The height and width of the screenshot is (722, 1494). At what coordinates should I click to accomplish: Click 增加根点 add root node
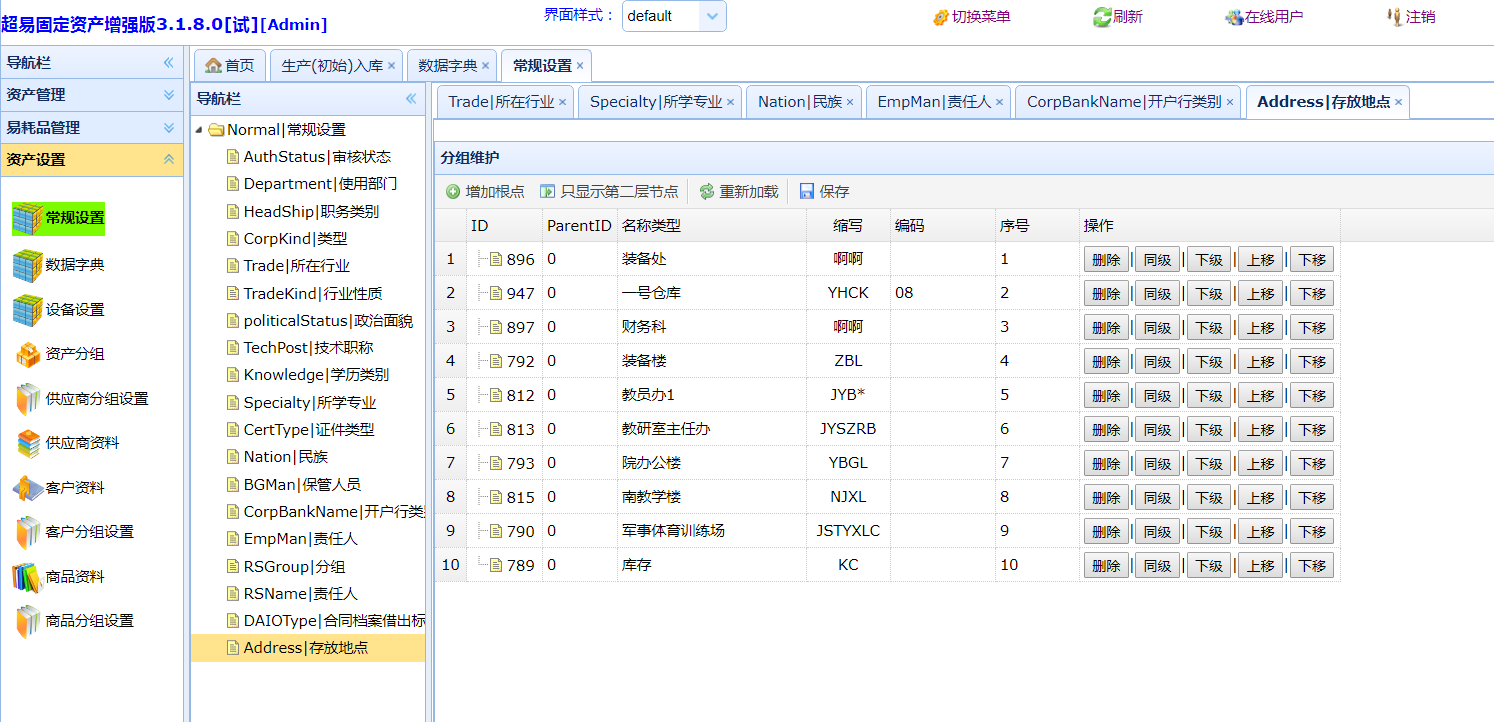[x=485, y=191]
